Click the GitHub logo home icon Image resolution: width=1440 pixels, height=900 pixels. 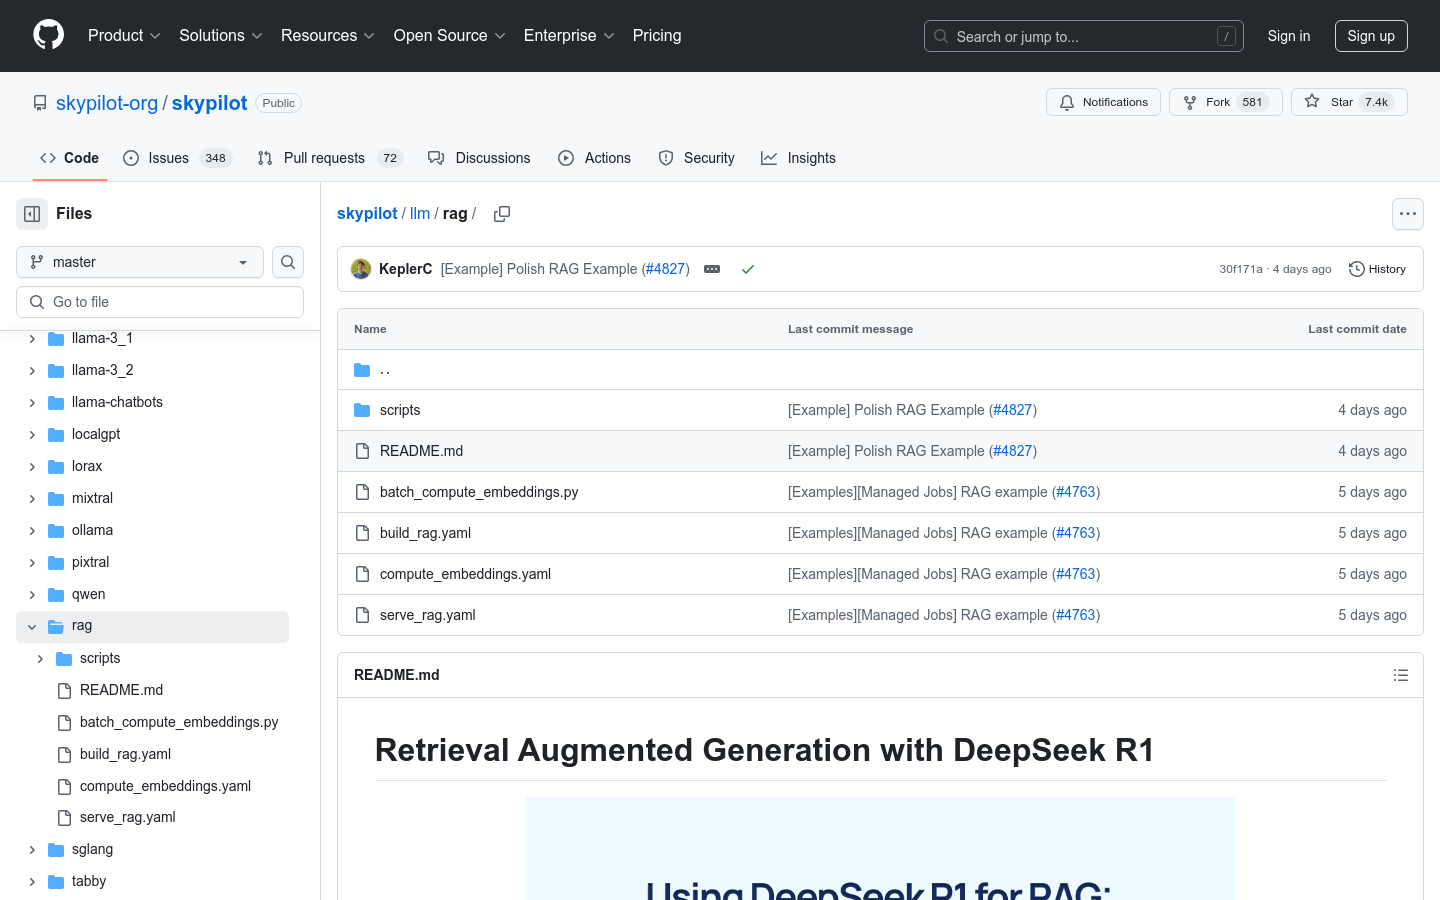[48, 35]
